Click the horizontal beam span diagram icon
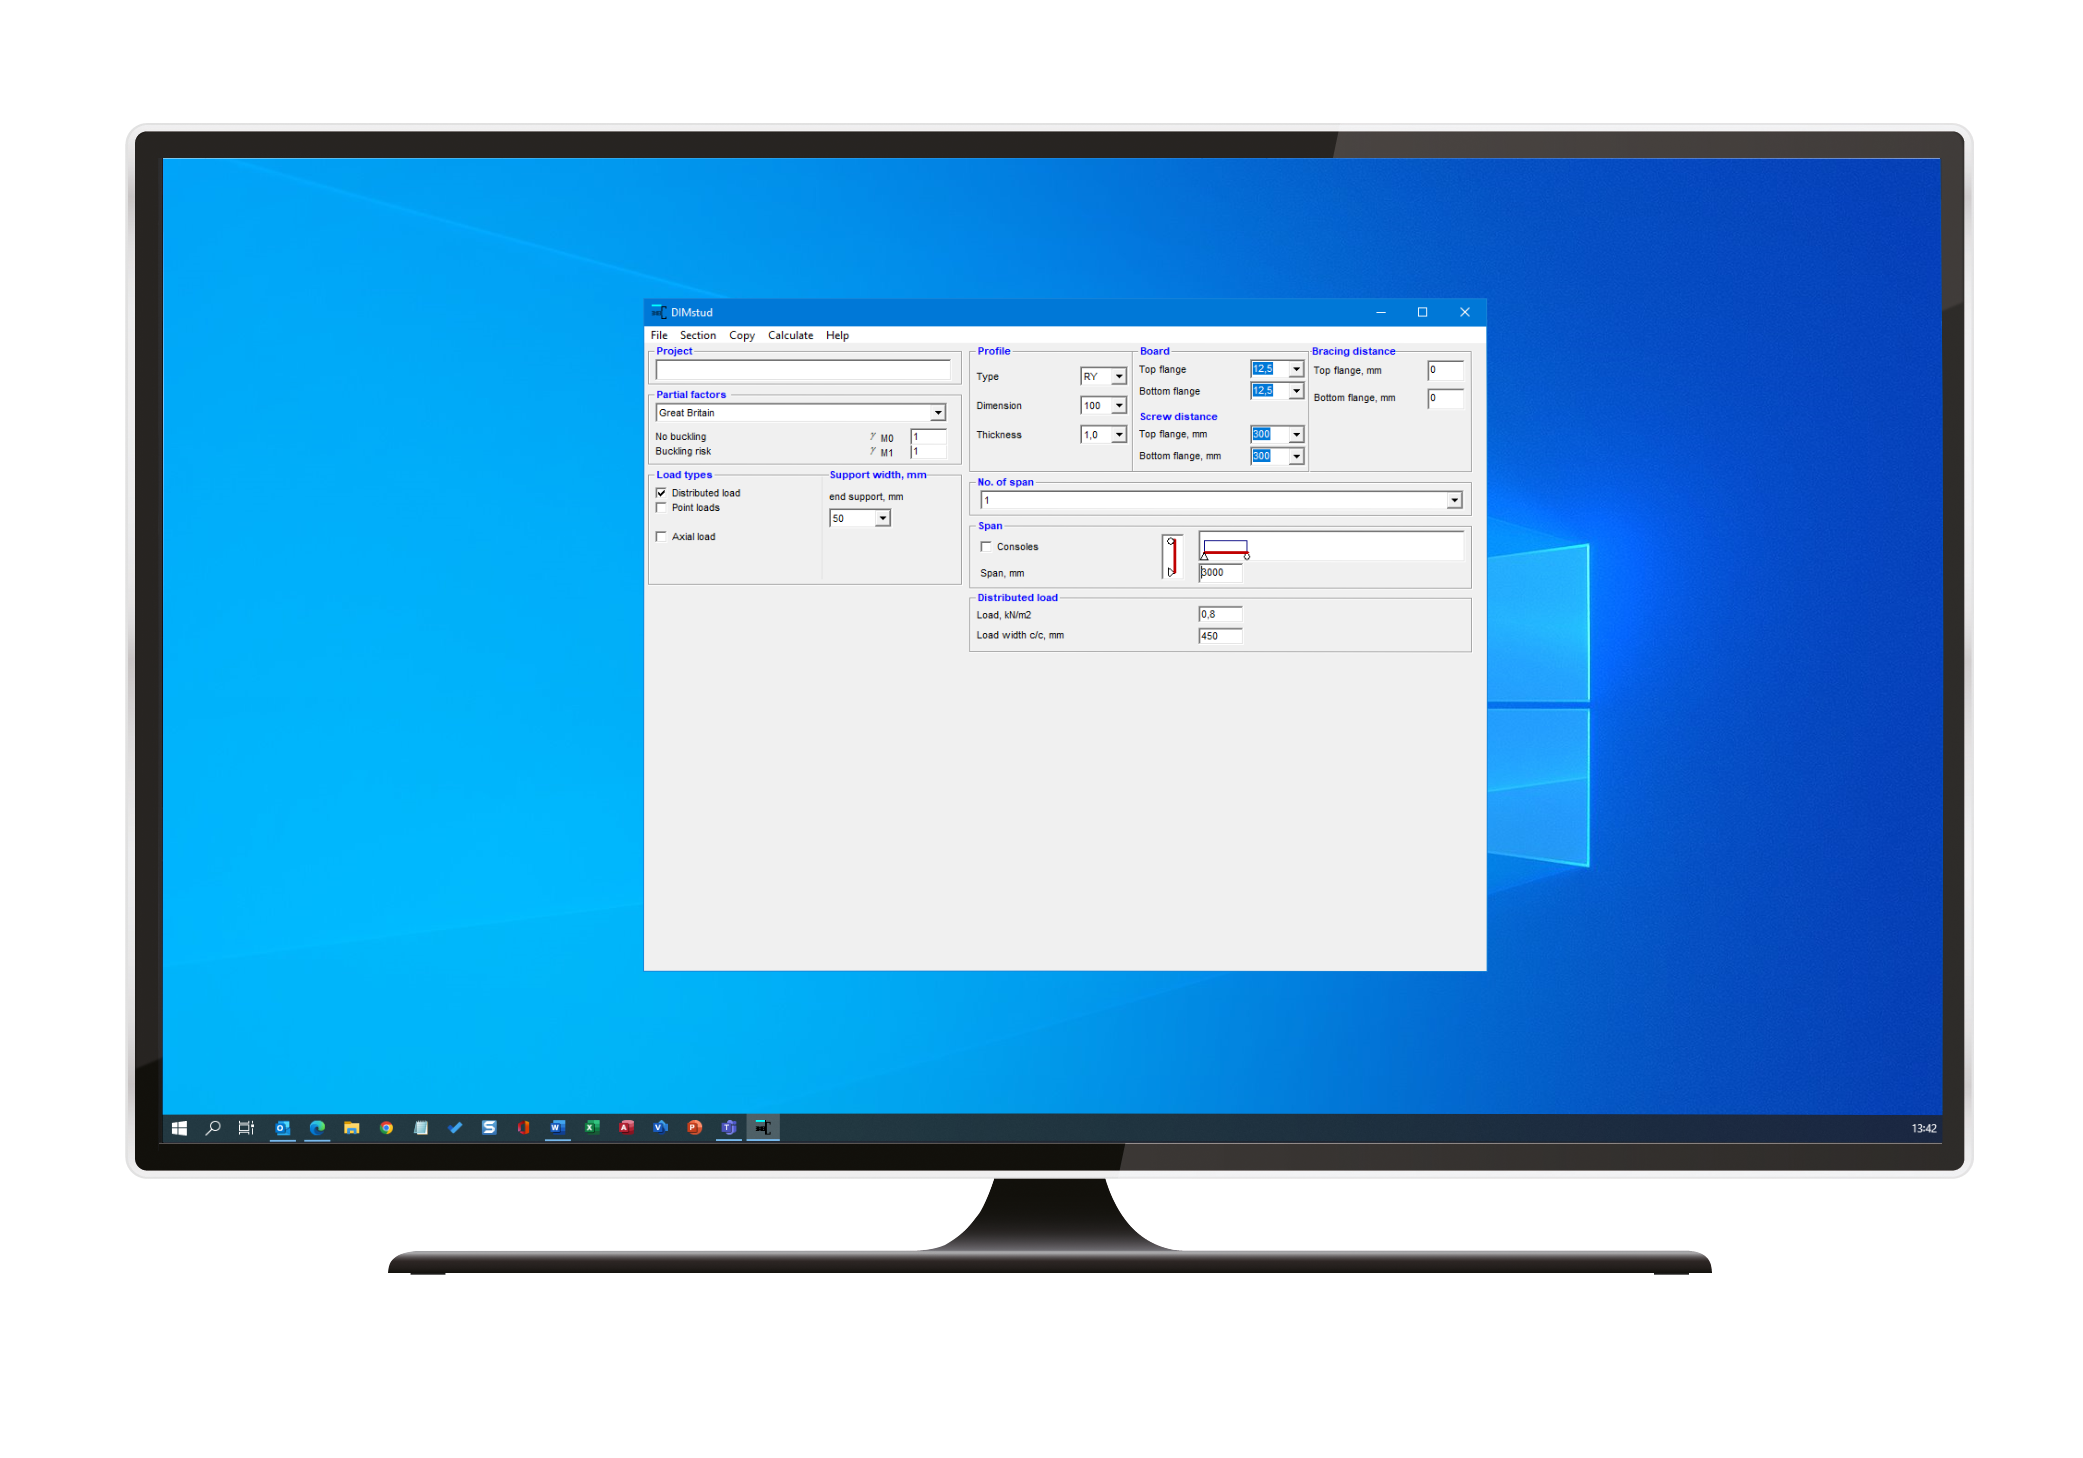The image size is (2083, 1458). tap(1224, 549)
